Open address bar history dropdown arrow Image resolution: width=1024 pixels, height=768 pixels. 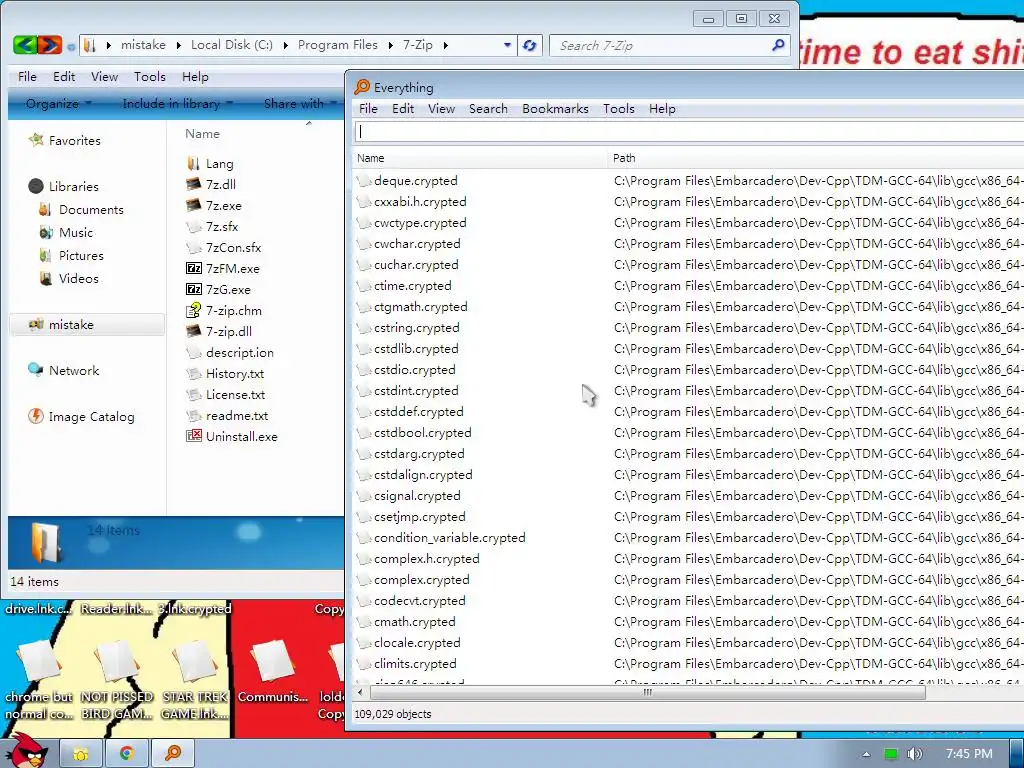coord(507,45)
